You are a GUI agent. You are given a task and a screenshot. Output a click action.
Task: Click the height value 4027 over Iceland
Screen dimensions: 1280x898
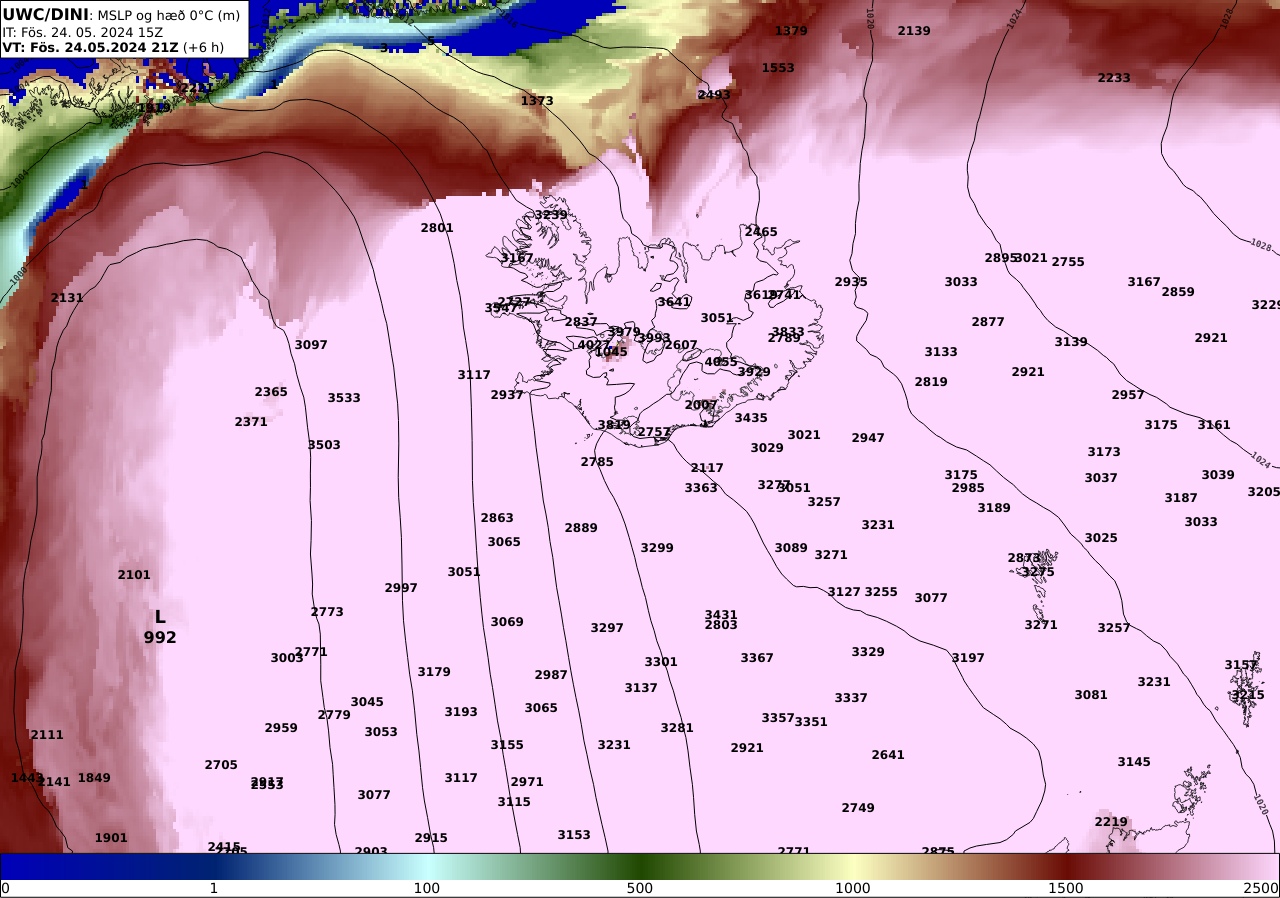[x=594, y=345]
